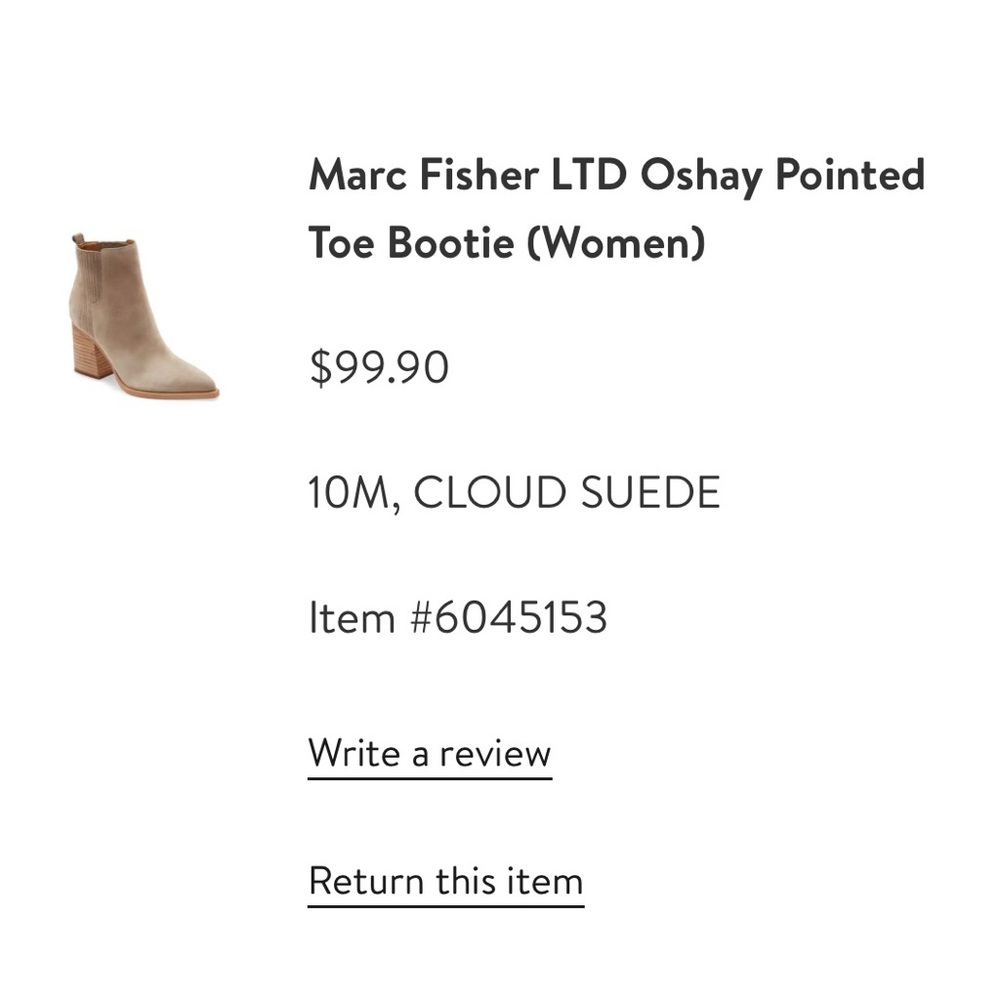The image size is (1000, 1000).
Task: Click the first line of the product title
Action: click(x=615, y=175)
